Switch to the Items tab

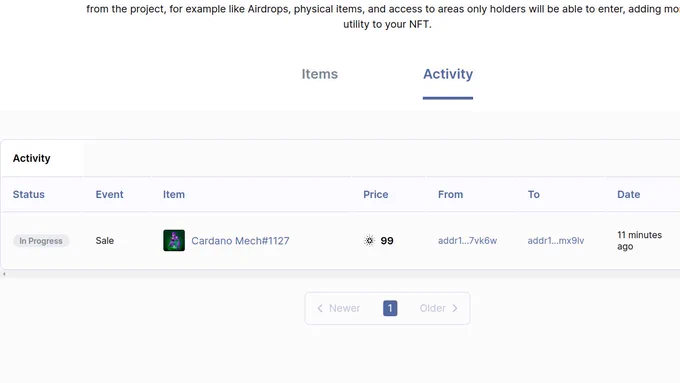pos(320,74)
